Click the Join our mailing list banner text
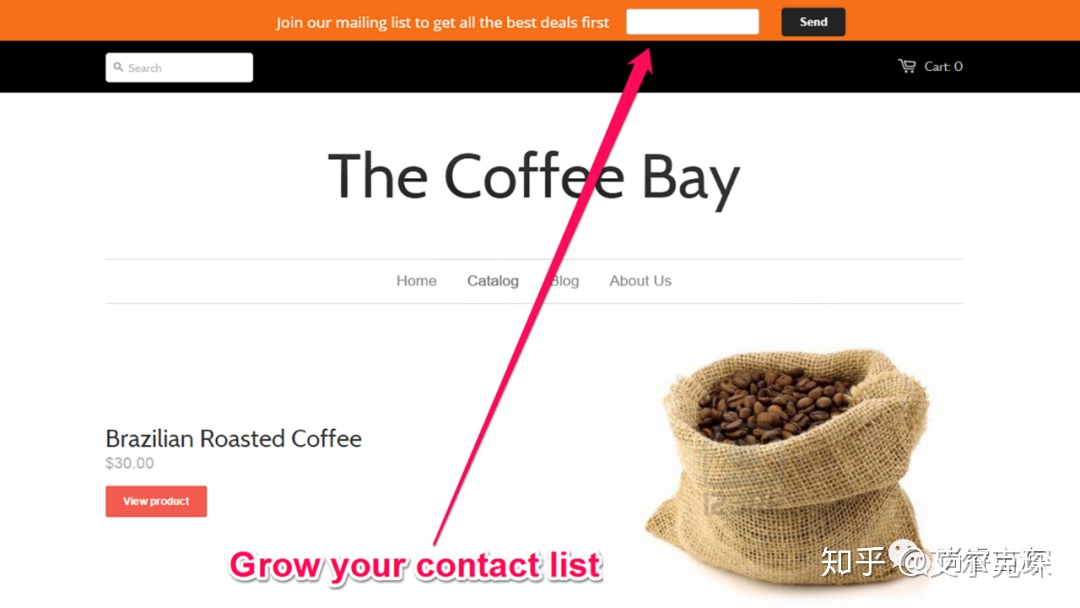1080x608 pixels. pos(442,23)
